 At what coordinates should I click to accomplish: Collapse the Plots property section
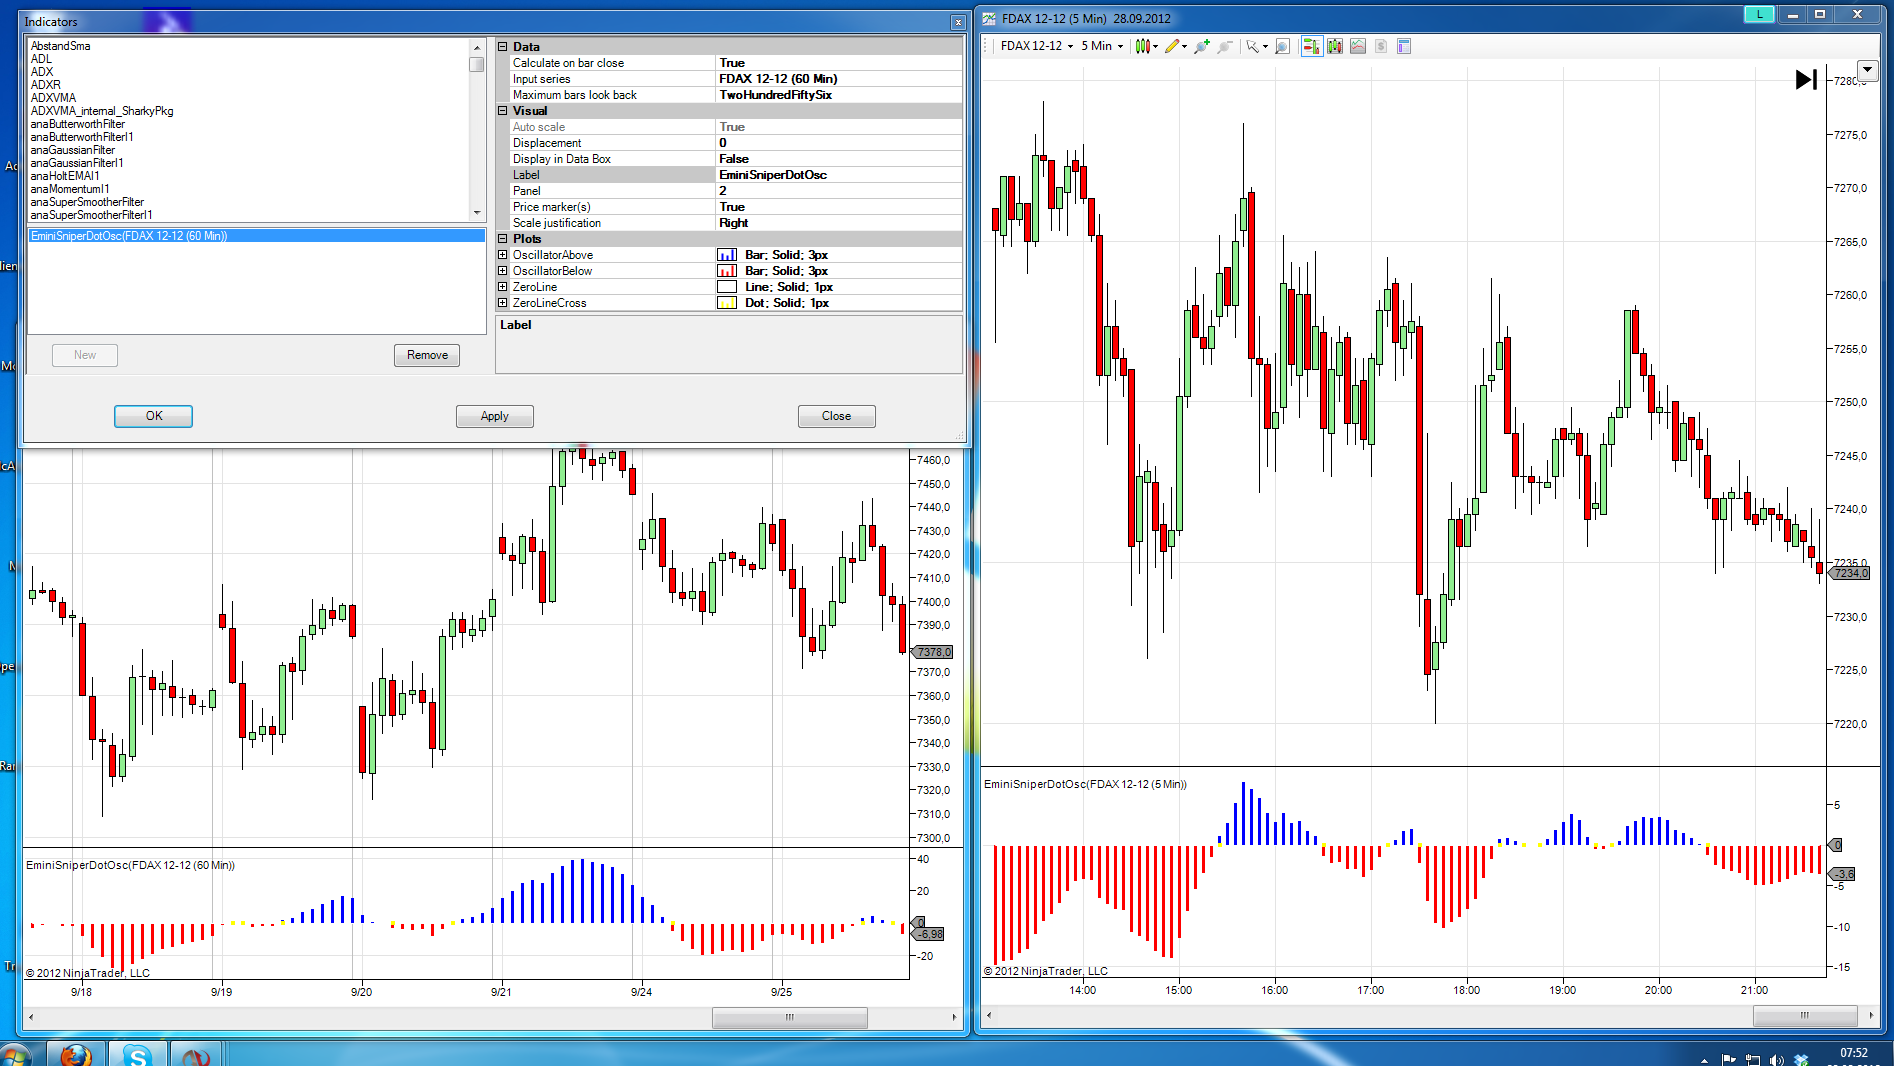point(503,238)
